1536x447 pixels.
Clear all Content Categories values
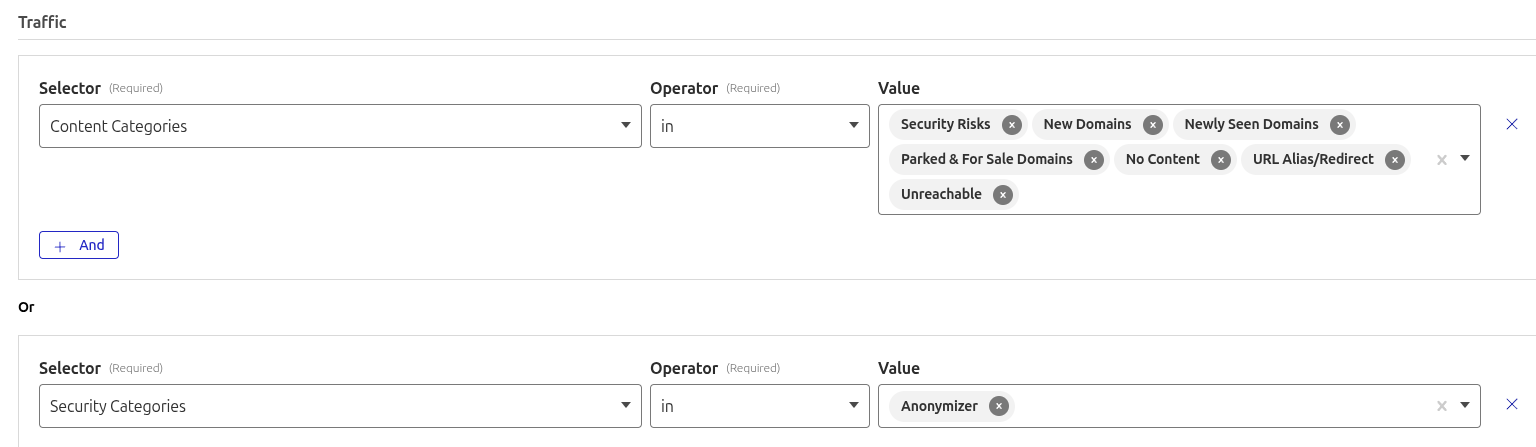(x=1441, y=160)
